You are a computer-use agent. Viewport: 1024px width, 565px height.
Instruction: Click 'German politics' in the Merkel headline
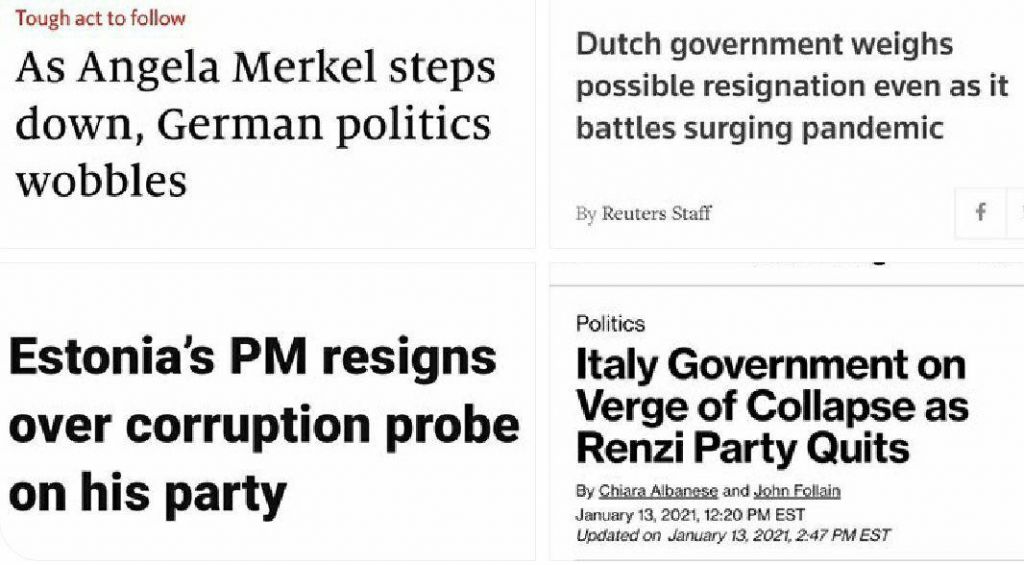[x=324, y=124]
